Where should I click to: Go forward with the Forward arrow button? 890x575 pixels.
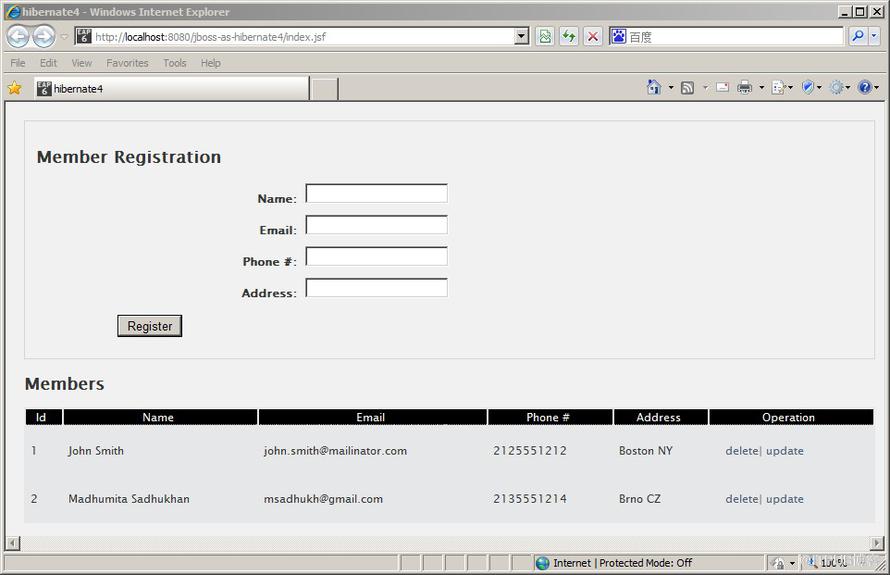(x=44, y=37)
